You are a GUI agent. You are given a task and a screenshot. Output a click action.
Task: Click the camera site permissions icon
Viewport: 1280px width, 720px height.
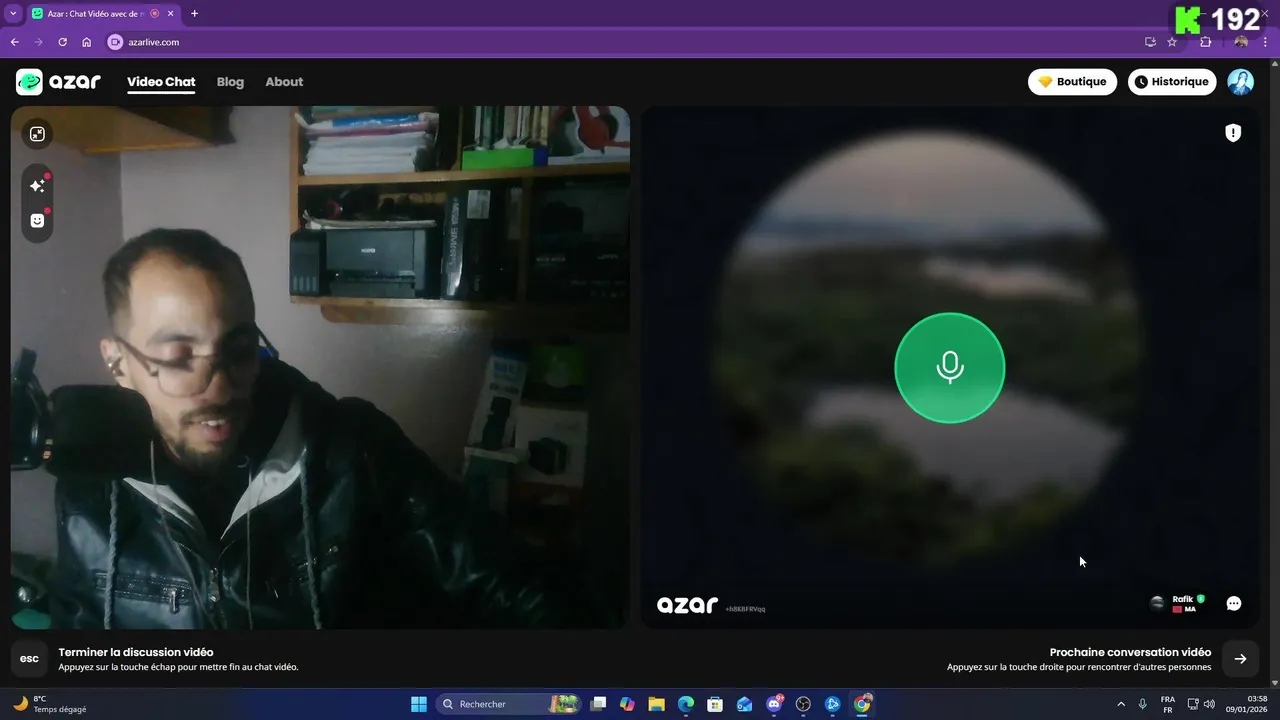point(115,42)
